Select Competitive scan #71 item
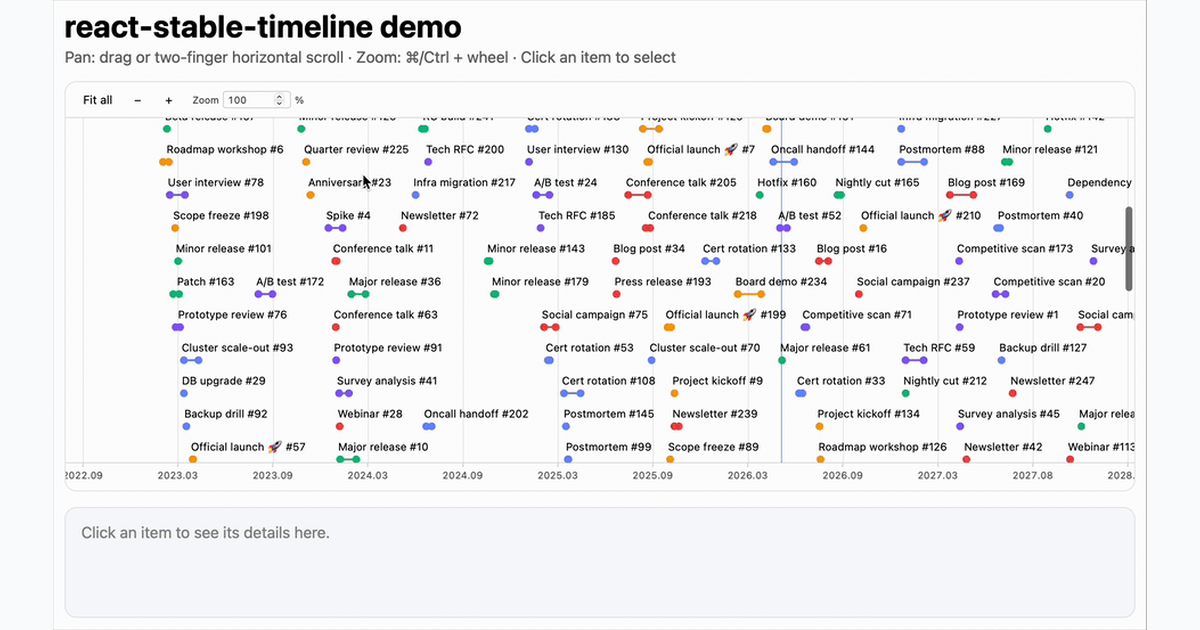 pyautogui.click(x=857, y=314)
